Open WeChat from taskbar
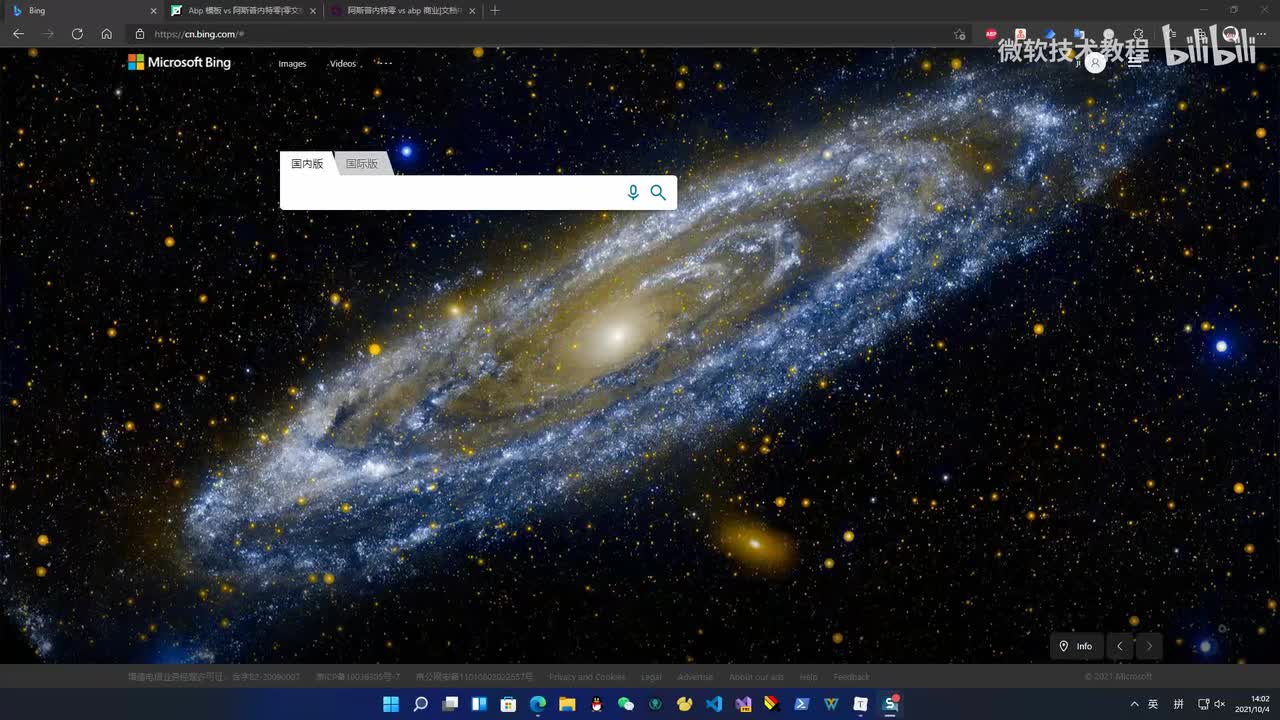Screen dimensions: 1280x720 click(x=626, y=704)
